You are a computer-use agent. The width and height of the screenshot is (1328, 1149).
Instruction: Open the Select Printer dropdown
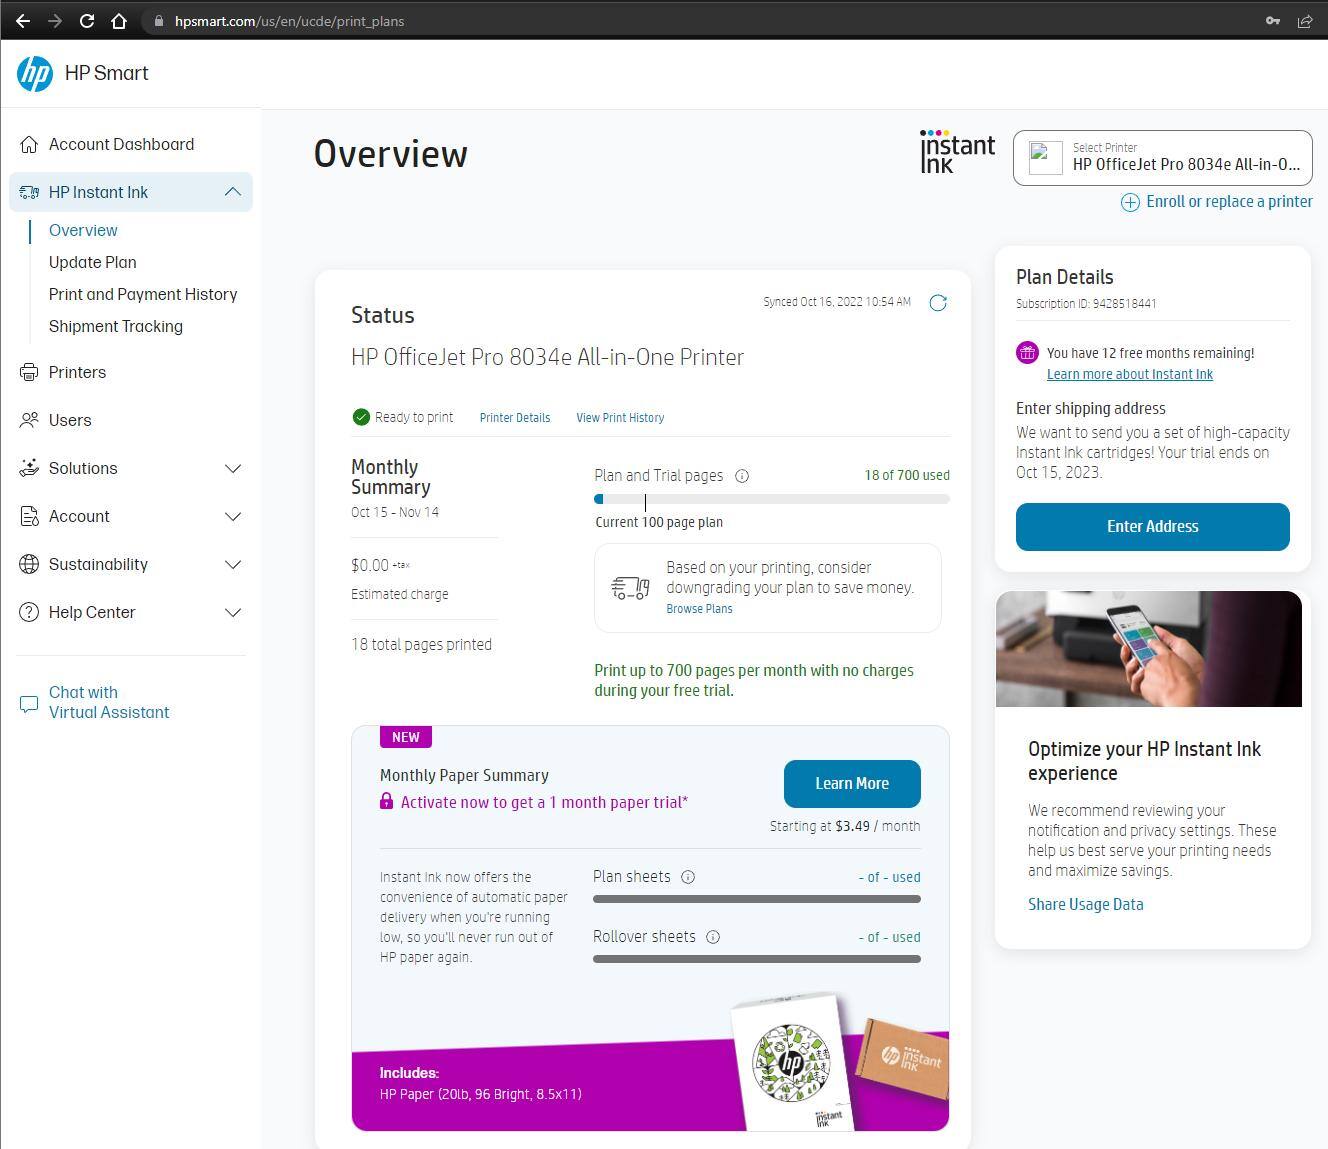point(1162,158)
